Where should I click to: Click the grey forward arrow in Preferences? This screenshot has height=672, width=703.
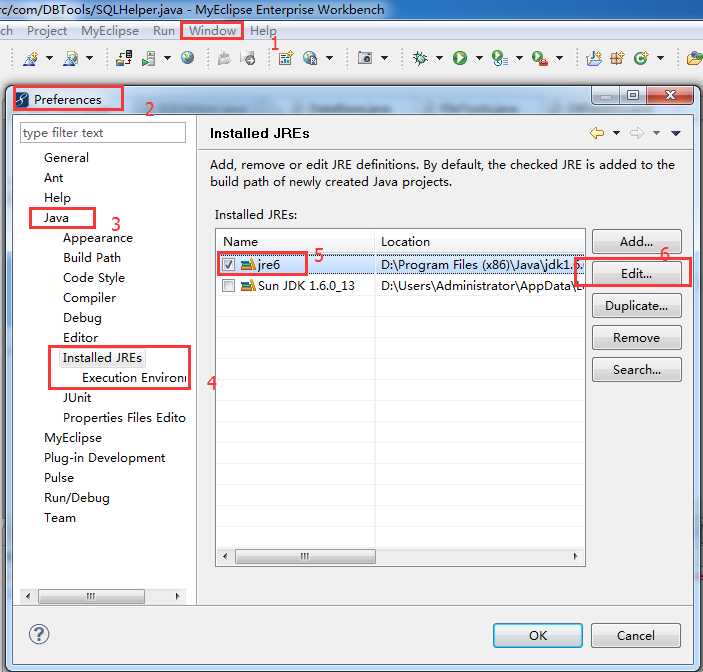pos(637,133)
